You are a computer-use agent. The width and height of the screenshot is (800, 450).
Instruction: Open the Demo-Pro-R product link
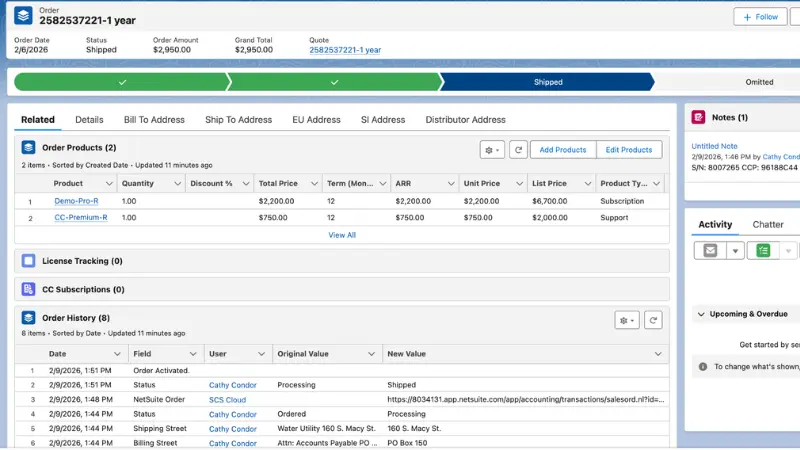tap(76, 201)
